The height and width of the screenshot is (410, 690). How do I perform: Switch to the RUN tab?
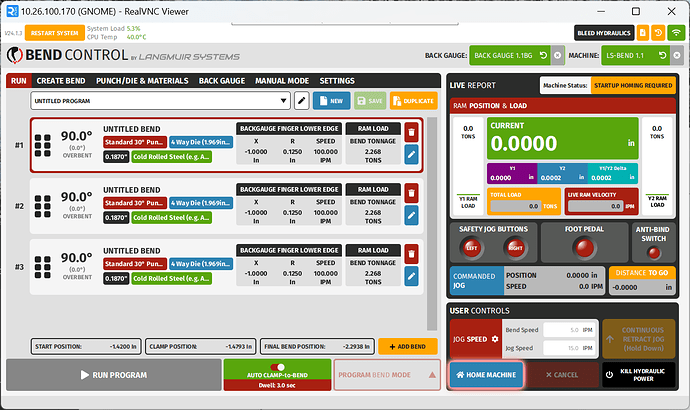[18, 81]
